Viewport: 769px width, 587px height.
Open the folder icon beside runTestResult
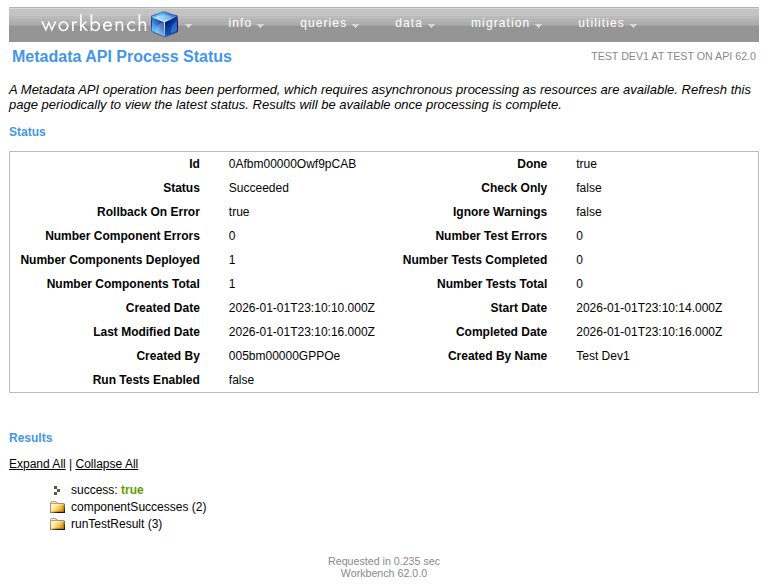click(x=57, y=524)
